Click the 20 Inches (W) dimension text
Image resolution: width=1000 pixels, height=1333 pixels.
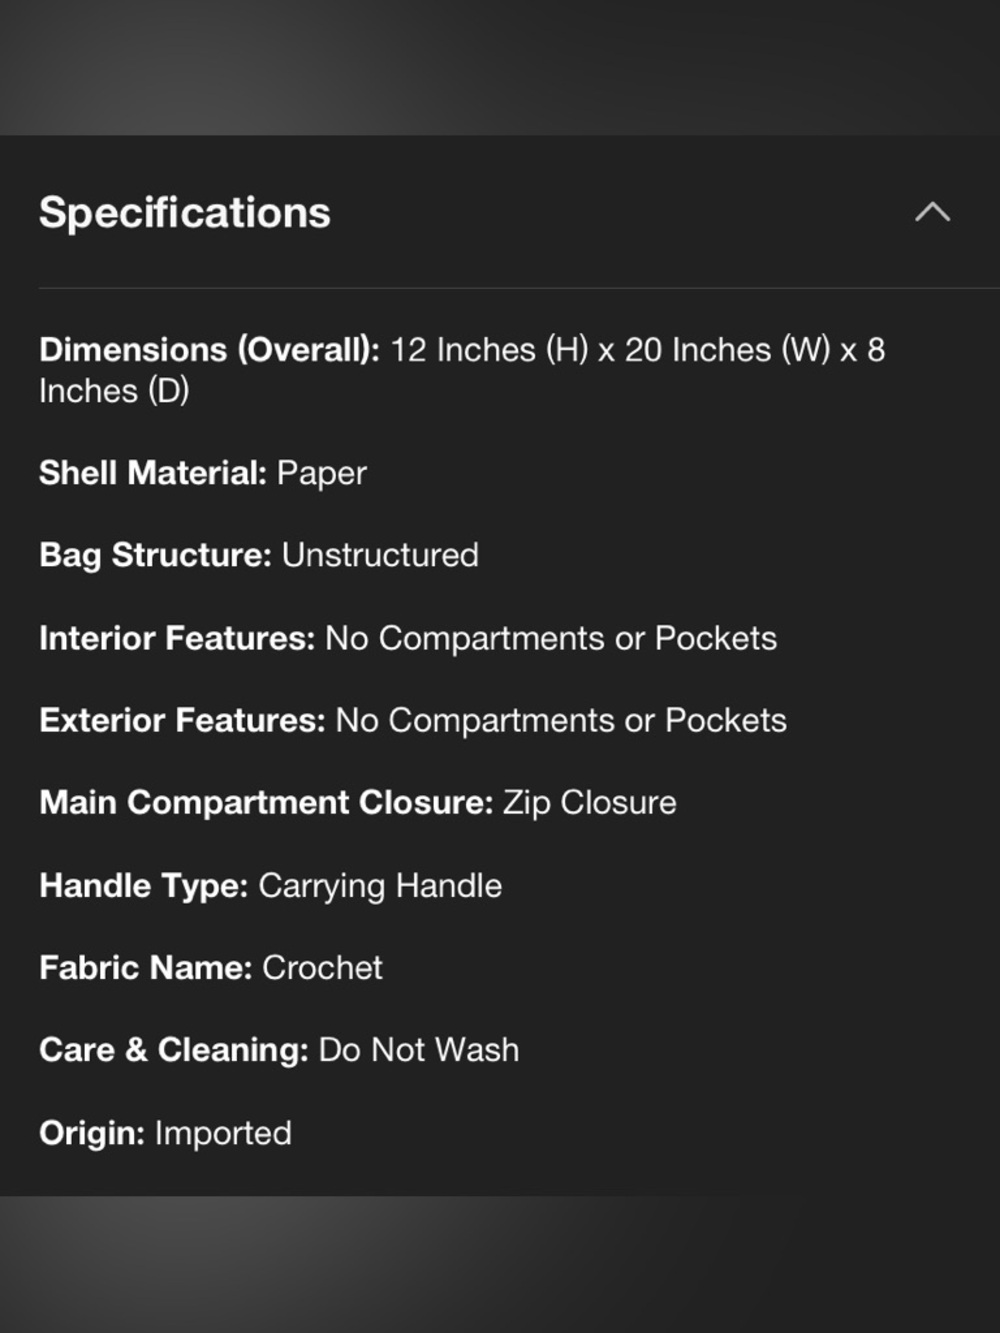[728, 350]
